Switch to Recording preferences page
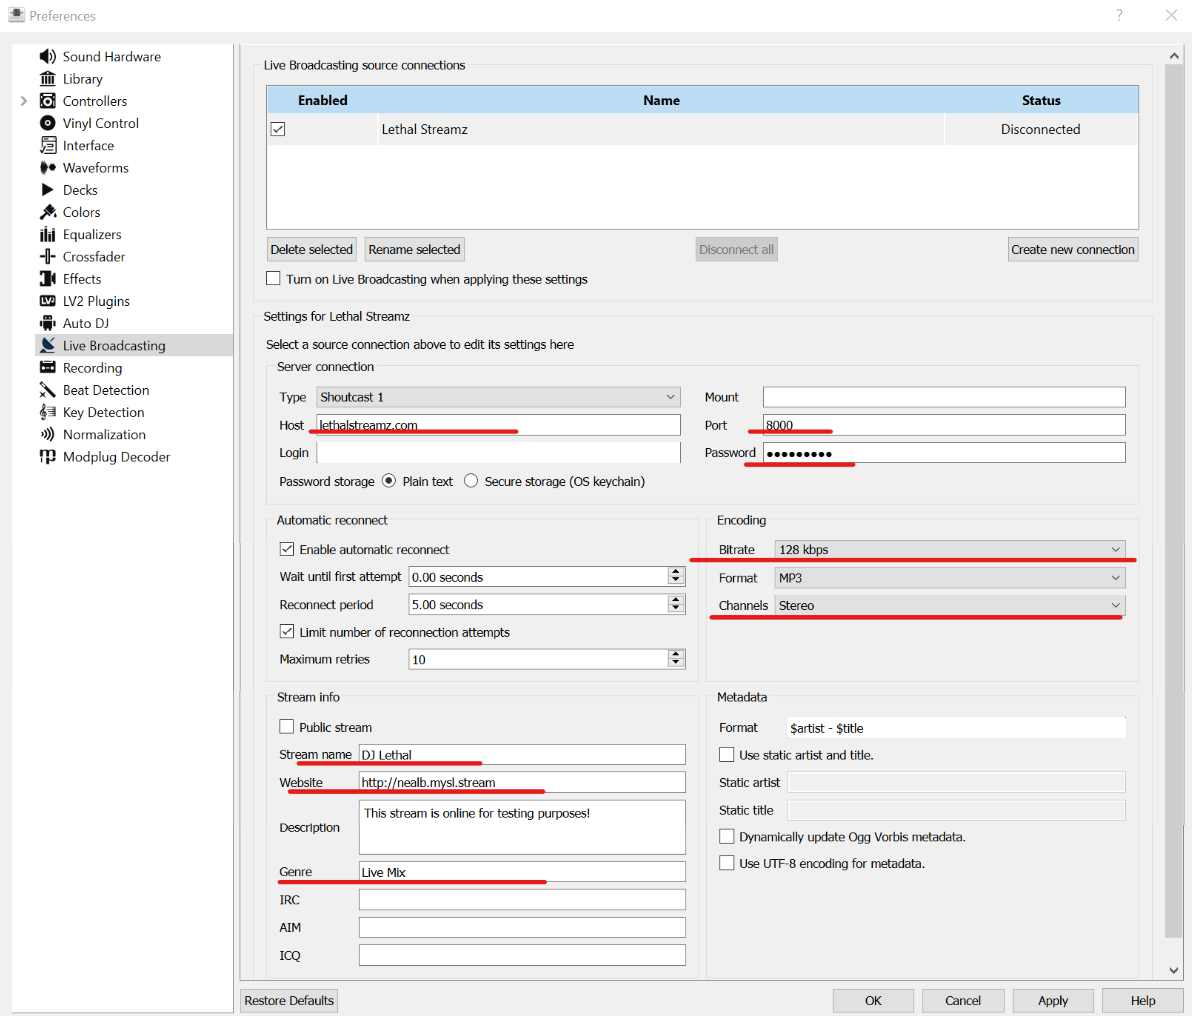The width and height of the screenshot is (1192, 1016). point(92,367)
